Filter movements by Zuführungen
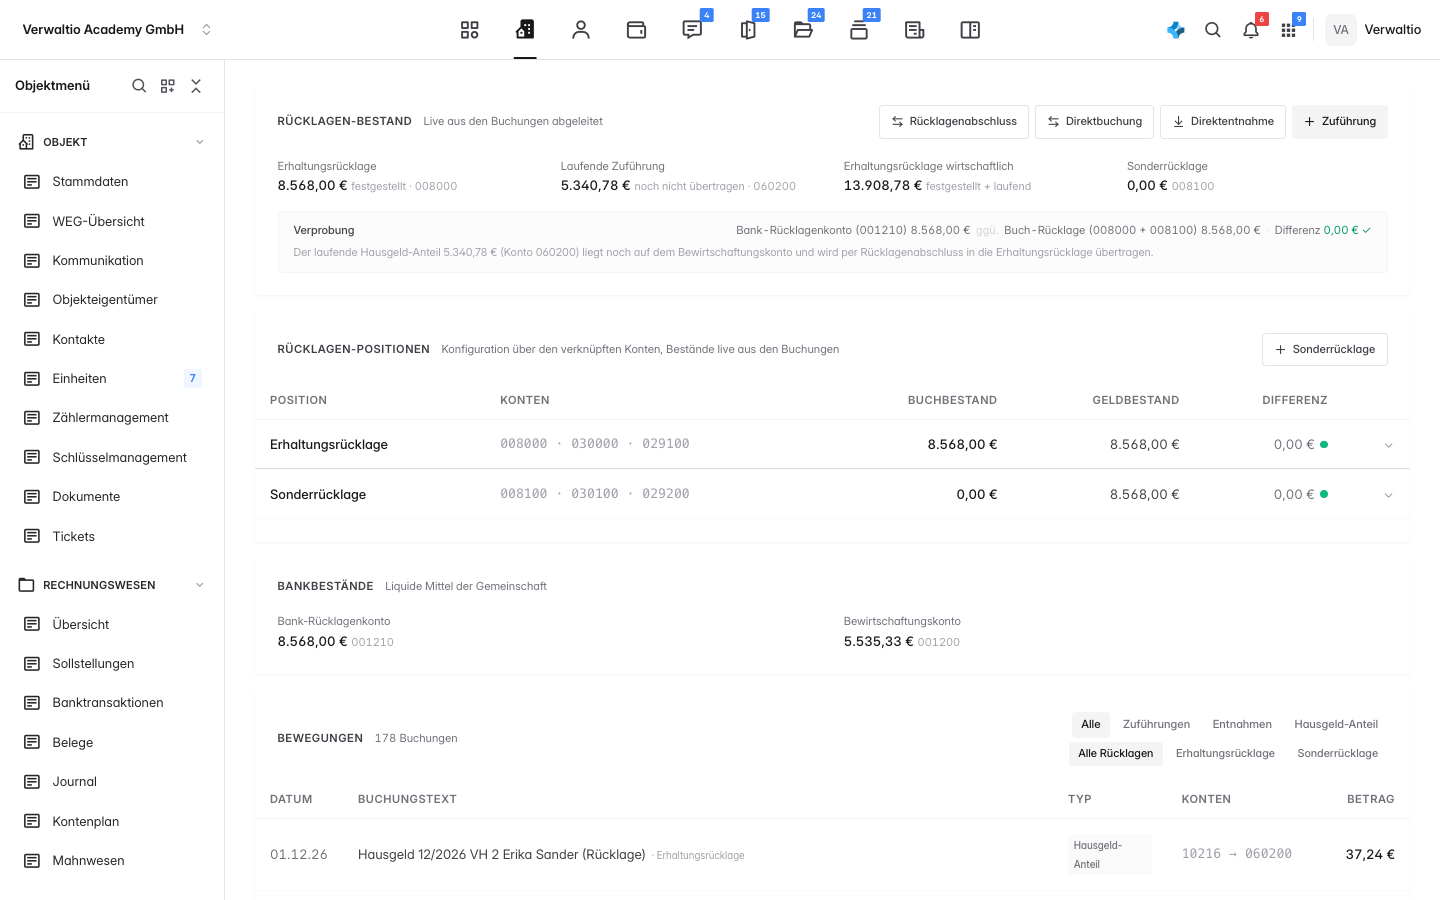Image resolution: width=1440 pixels, height=900 pixels. click(x=1156, y=724)
